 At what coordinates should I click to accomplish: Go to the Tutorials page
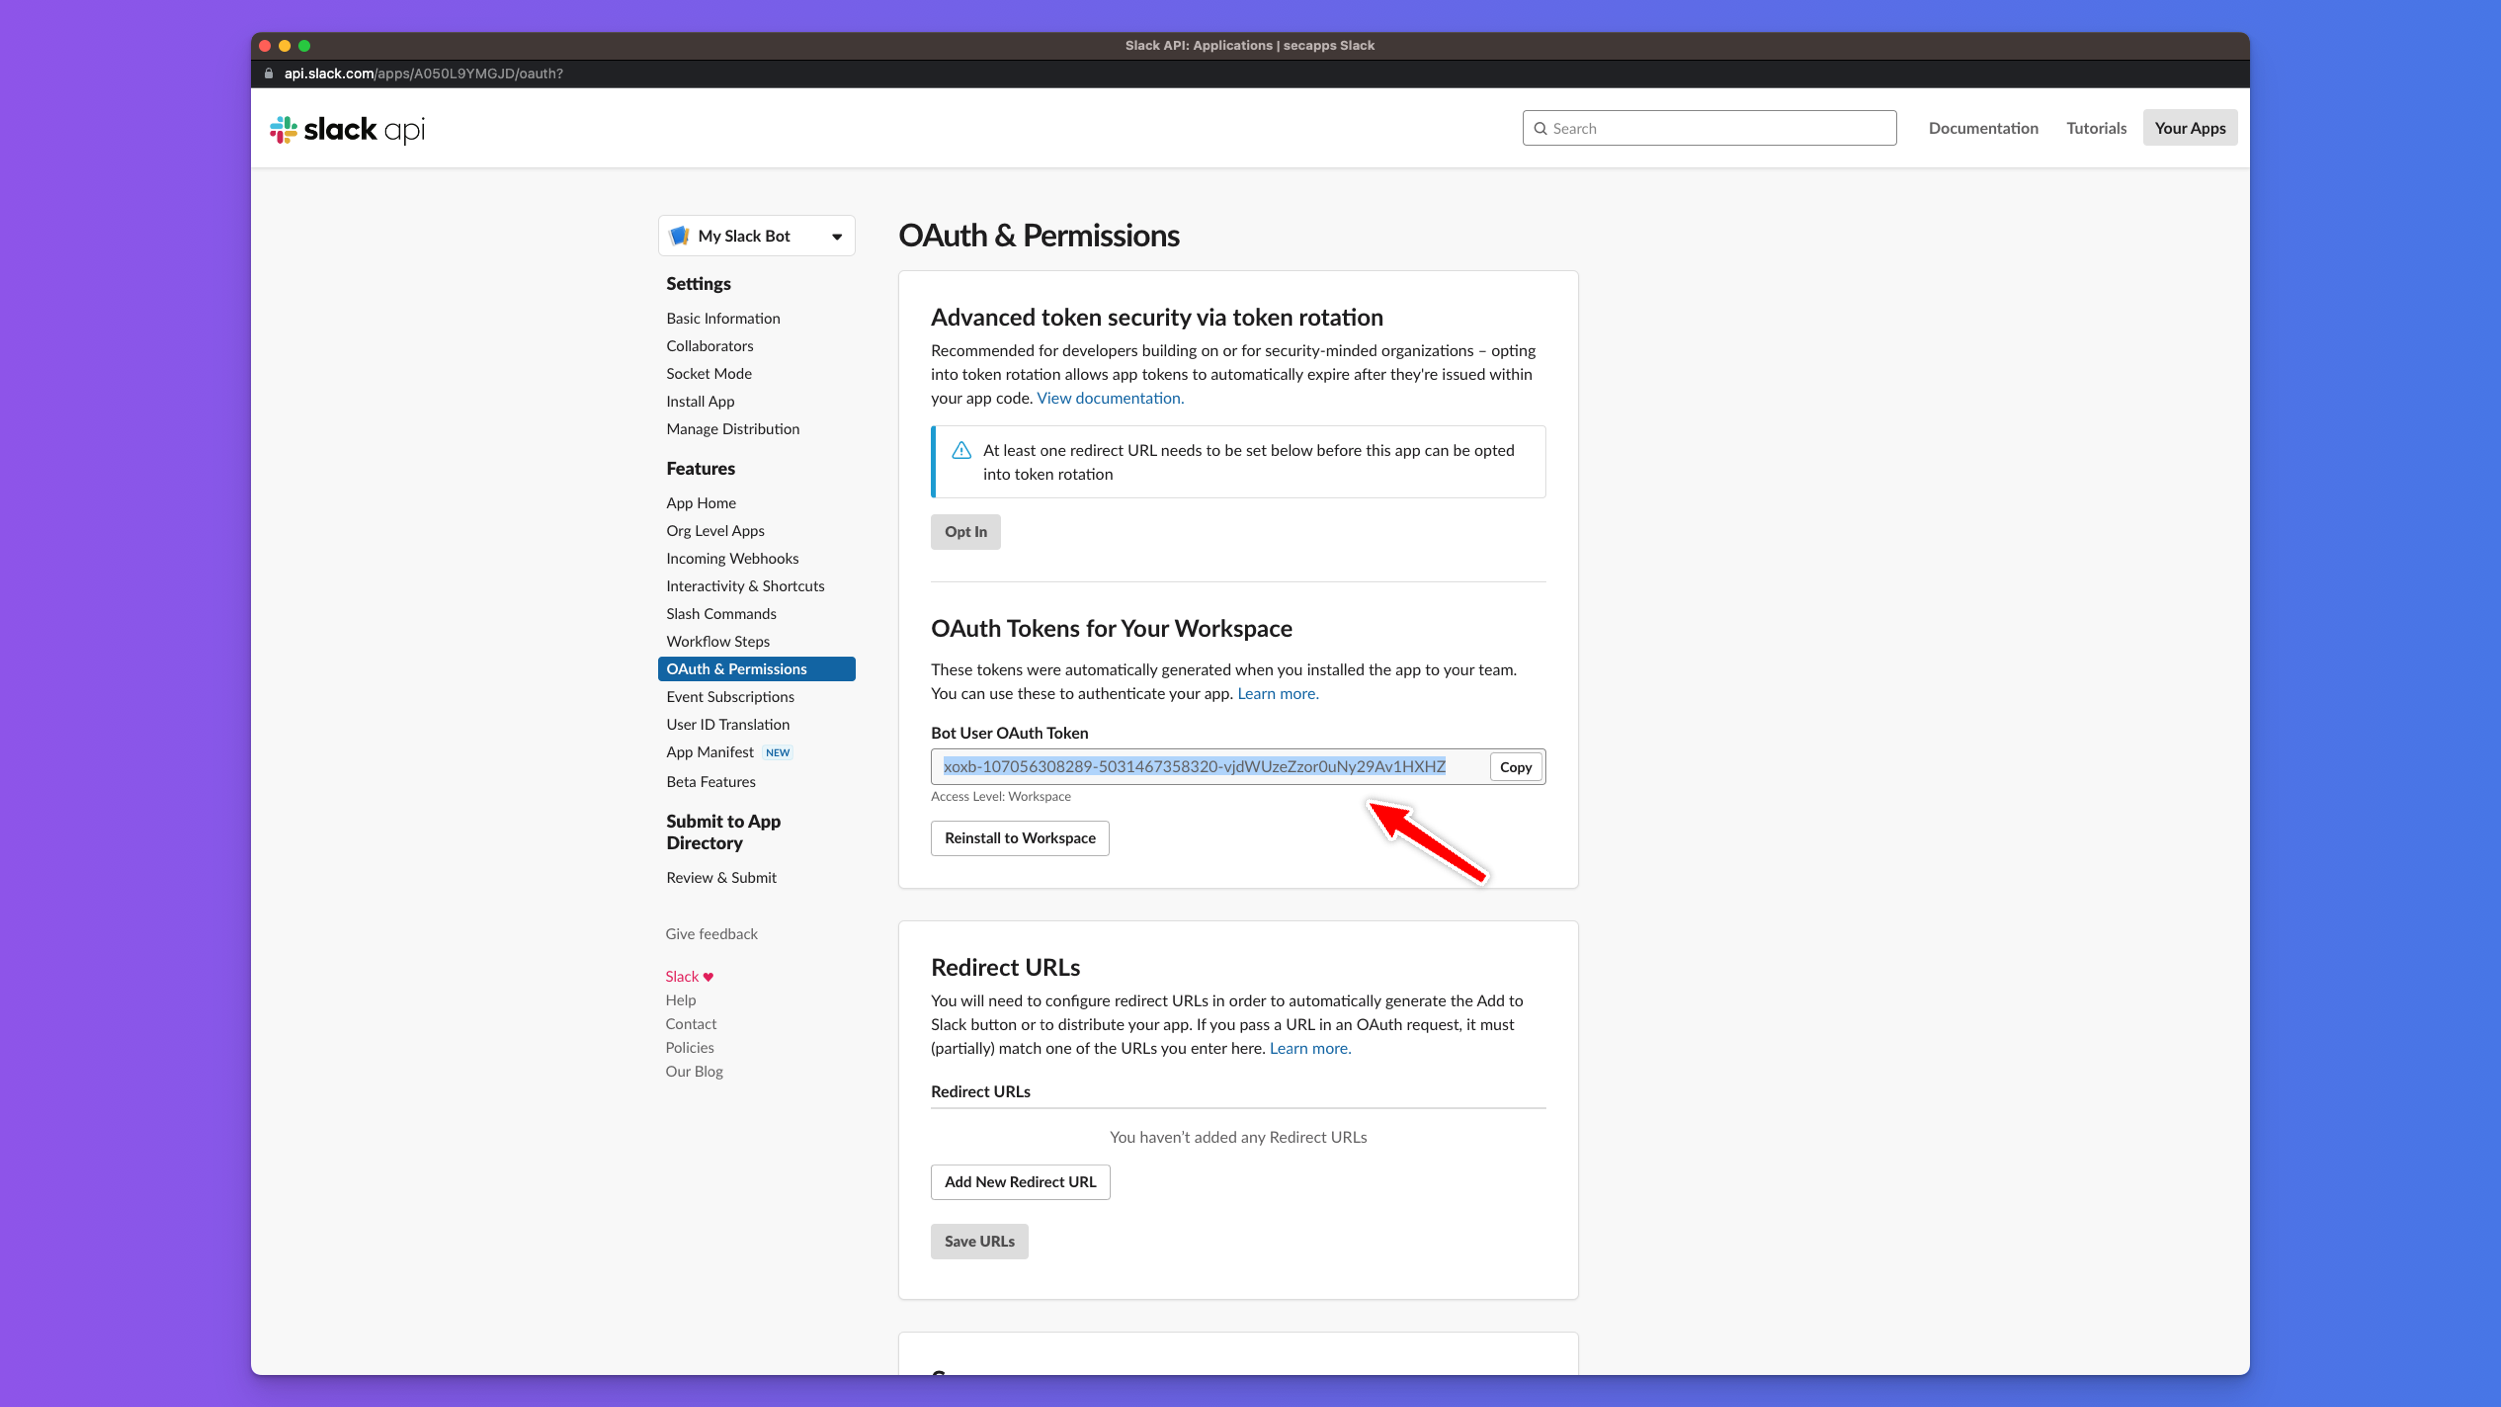point(2096,128)
